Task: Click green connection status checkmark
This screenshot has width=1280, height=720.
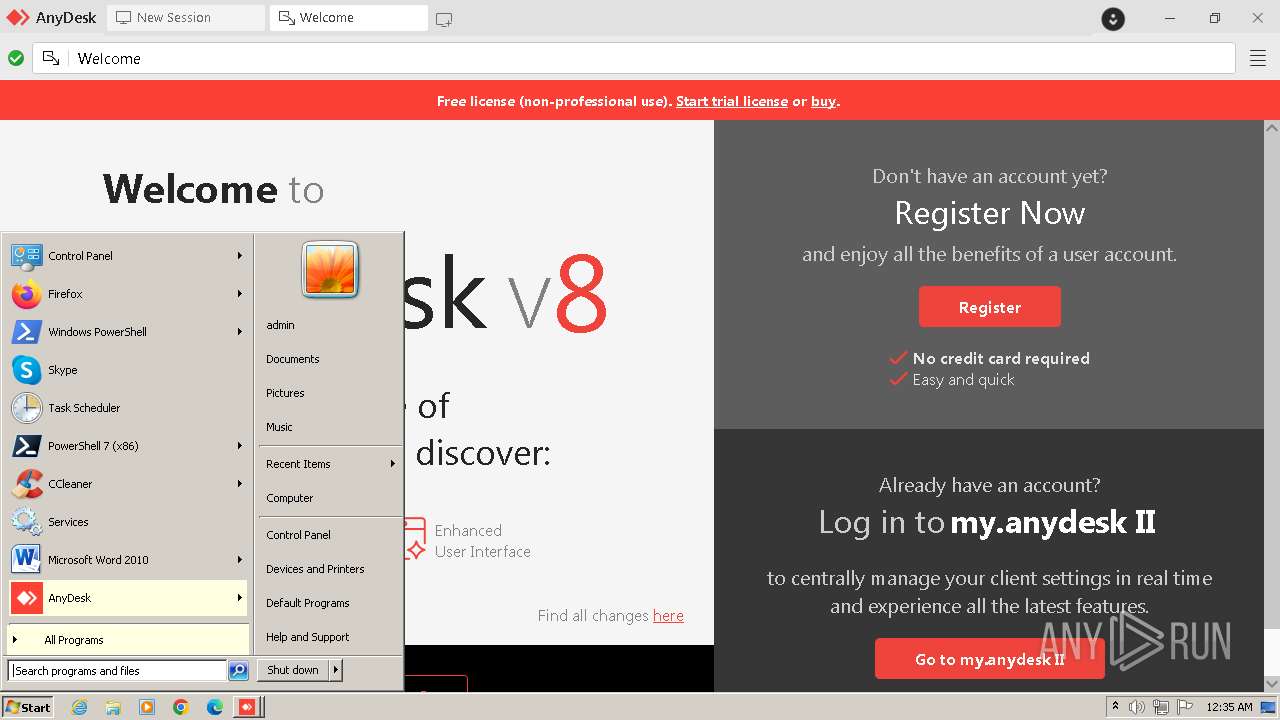Action: coord(16,59)
